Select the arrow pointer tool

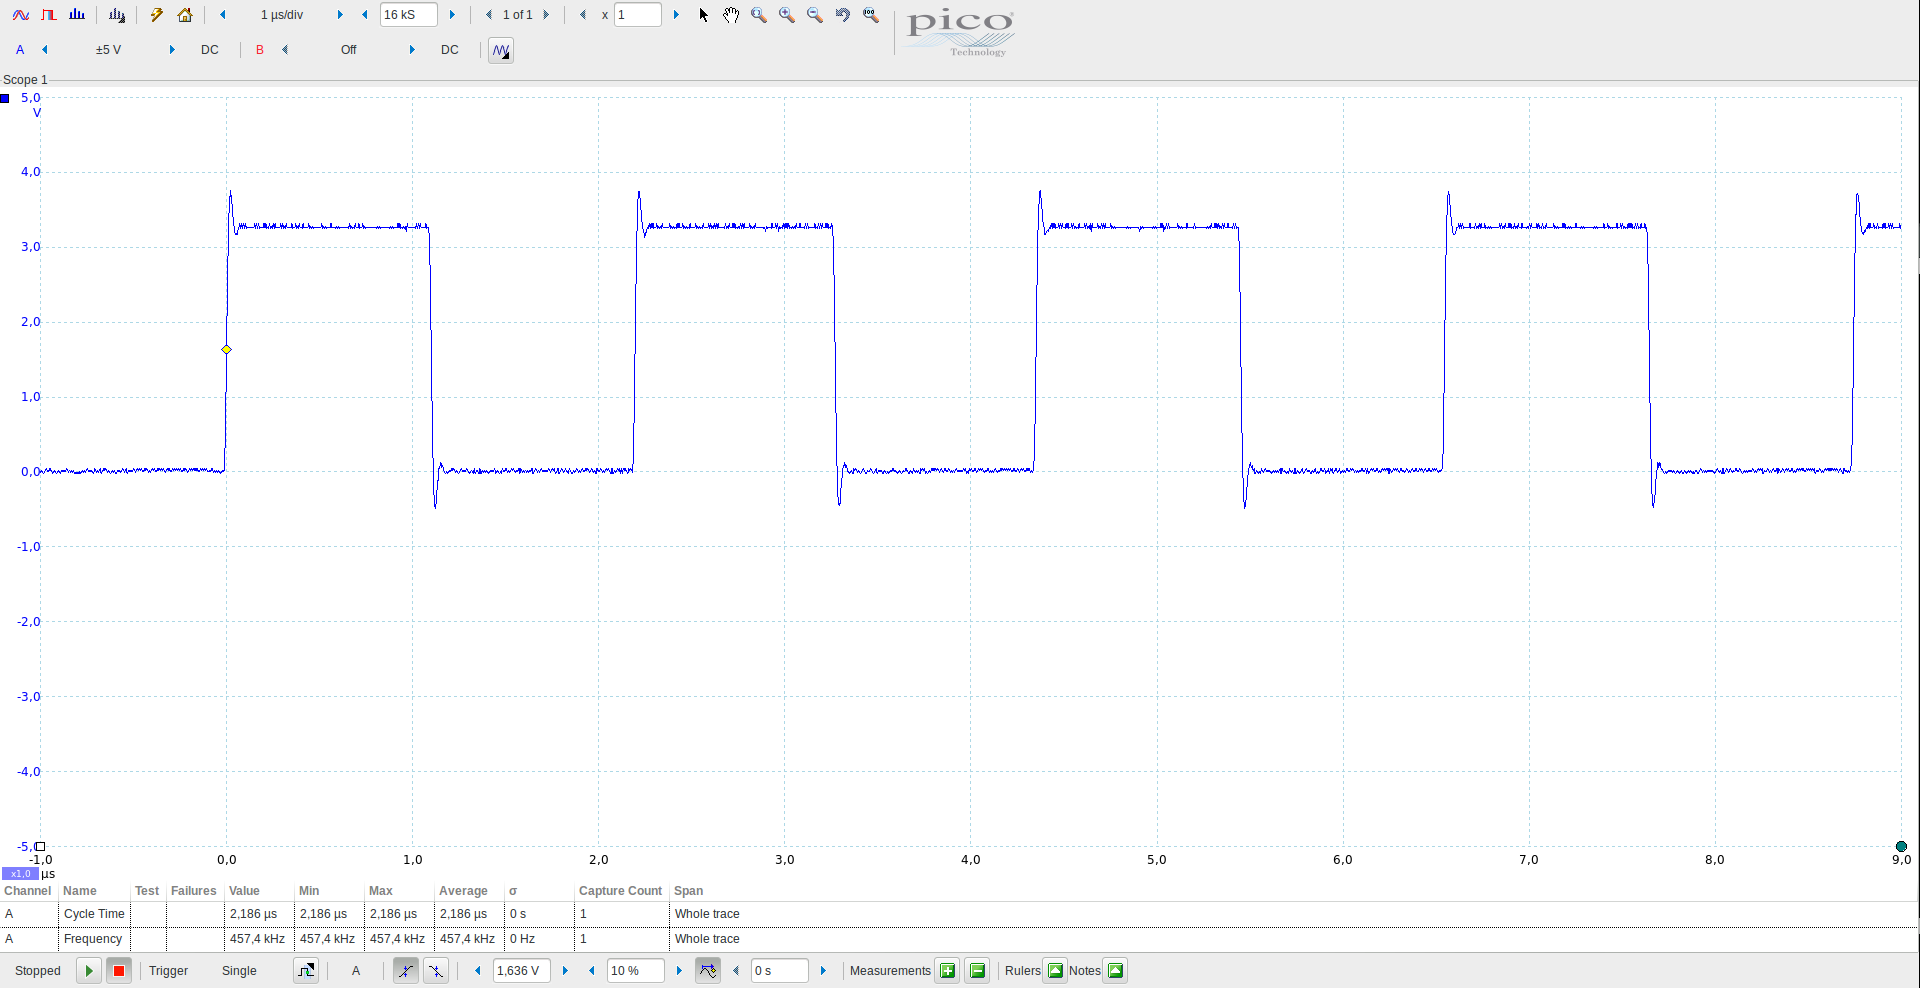click(703, 15)
